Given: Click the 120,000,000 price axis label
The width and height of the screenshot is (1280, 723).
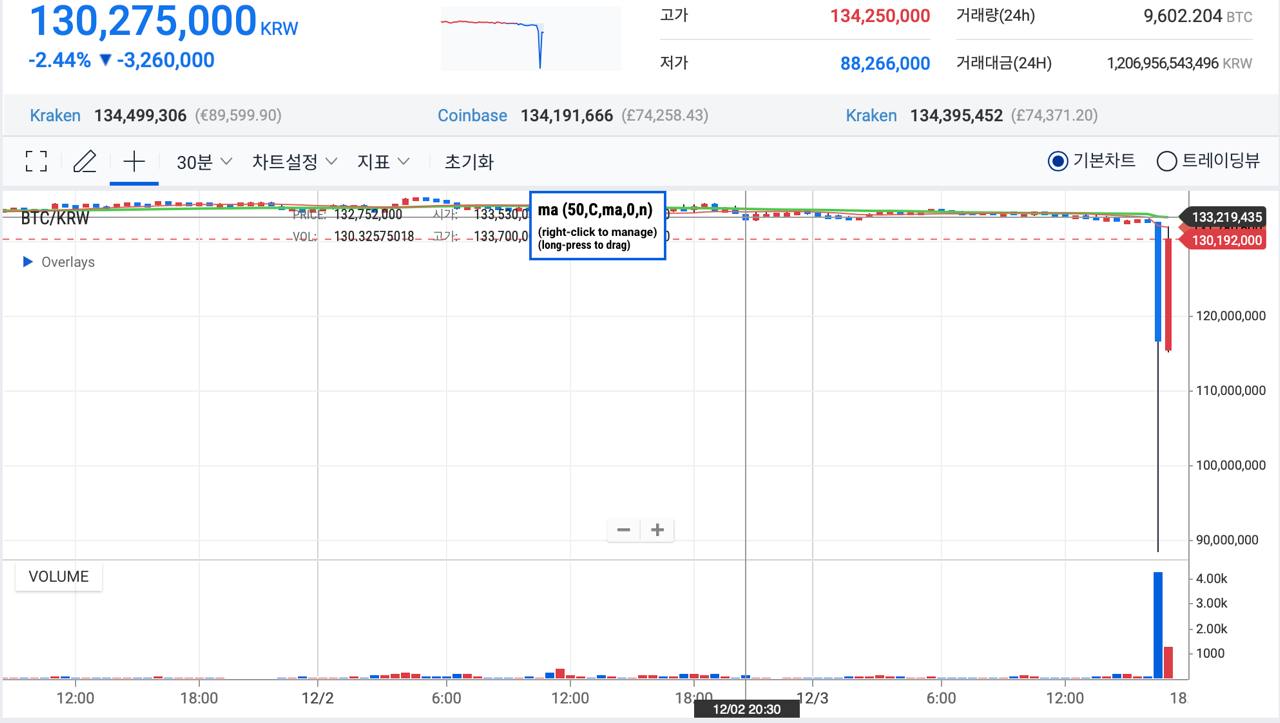Looking at the screenshot, I should pyautogui.click(x=1231, y=316).
